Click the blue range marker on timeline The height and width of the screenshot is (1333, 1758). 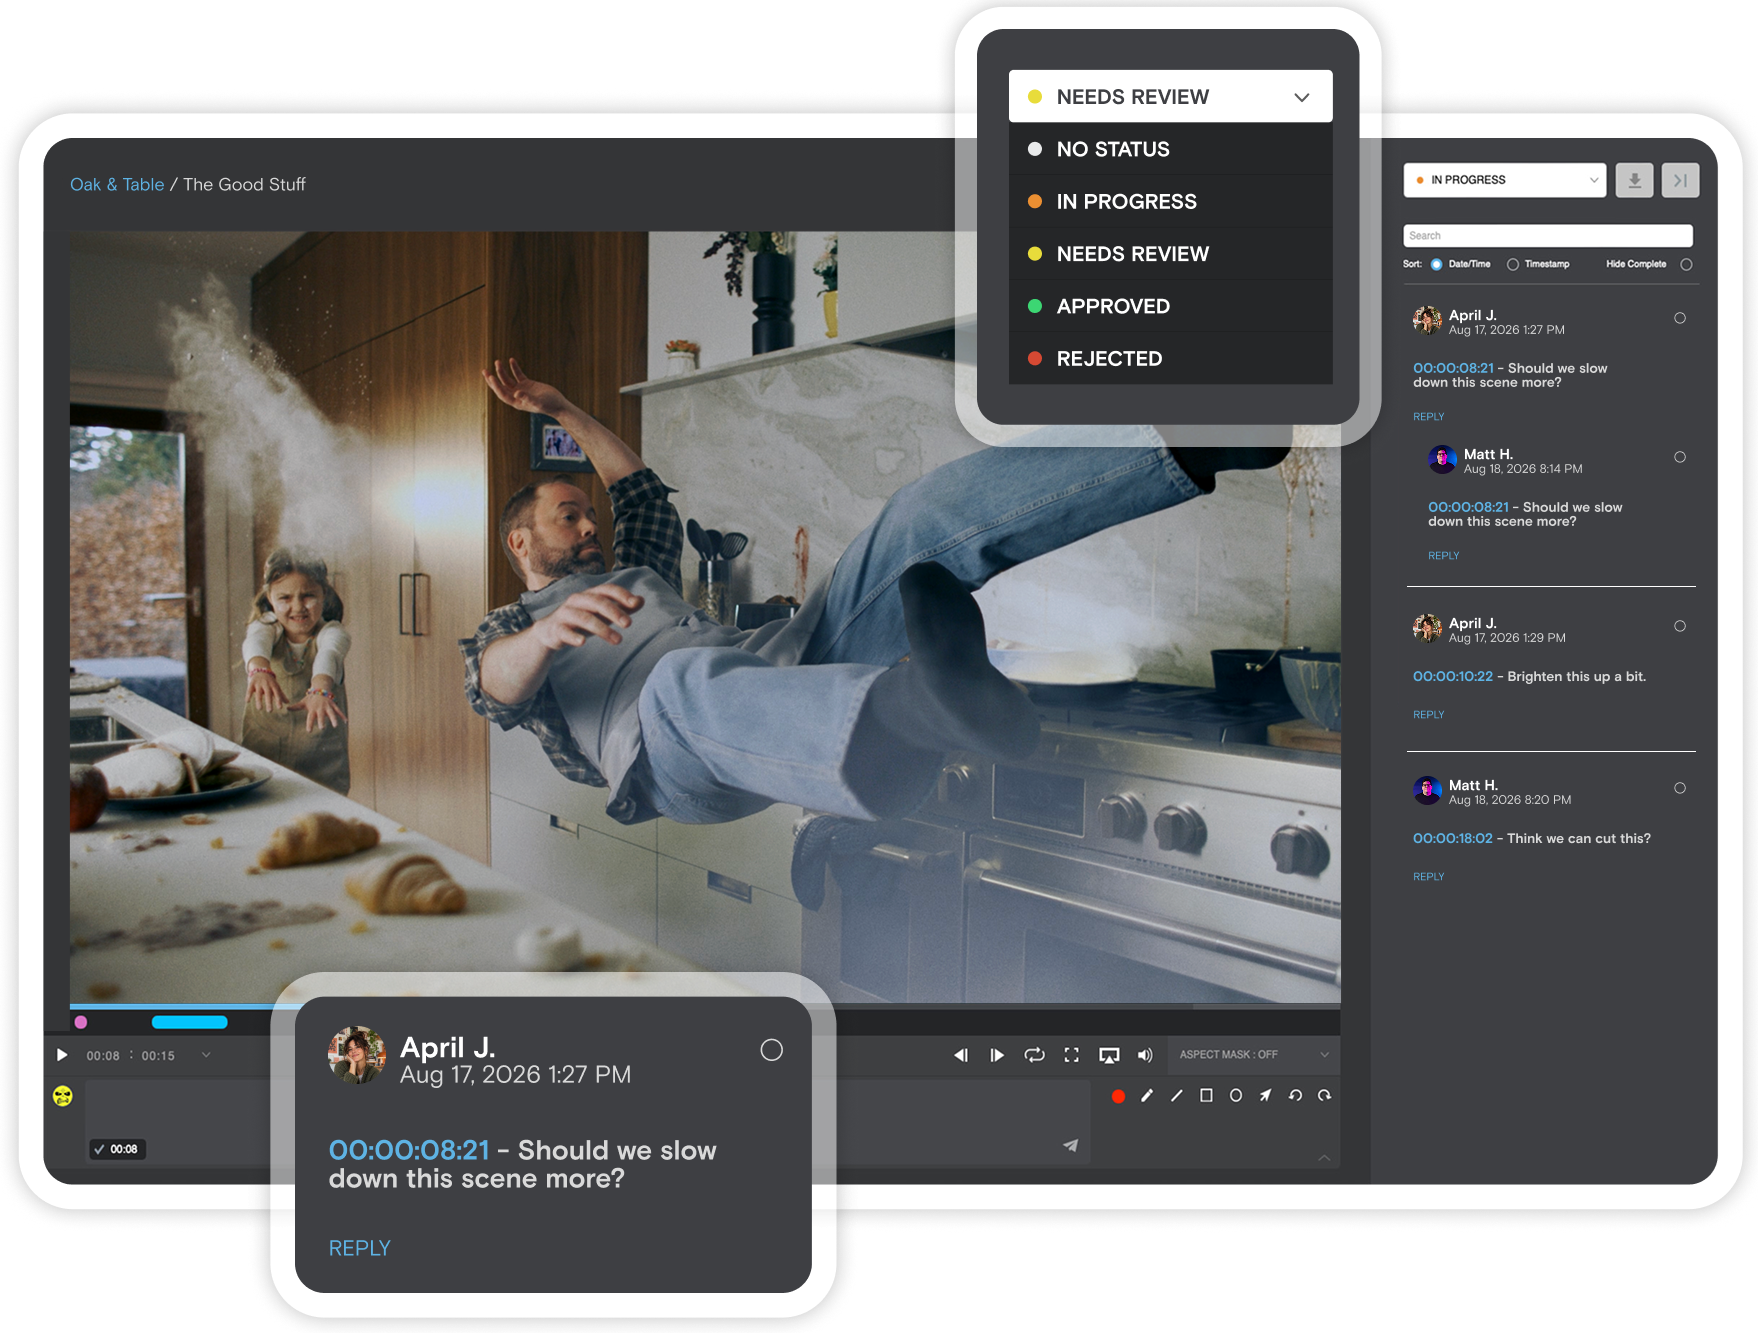click(189, 1022)
